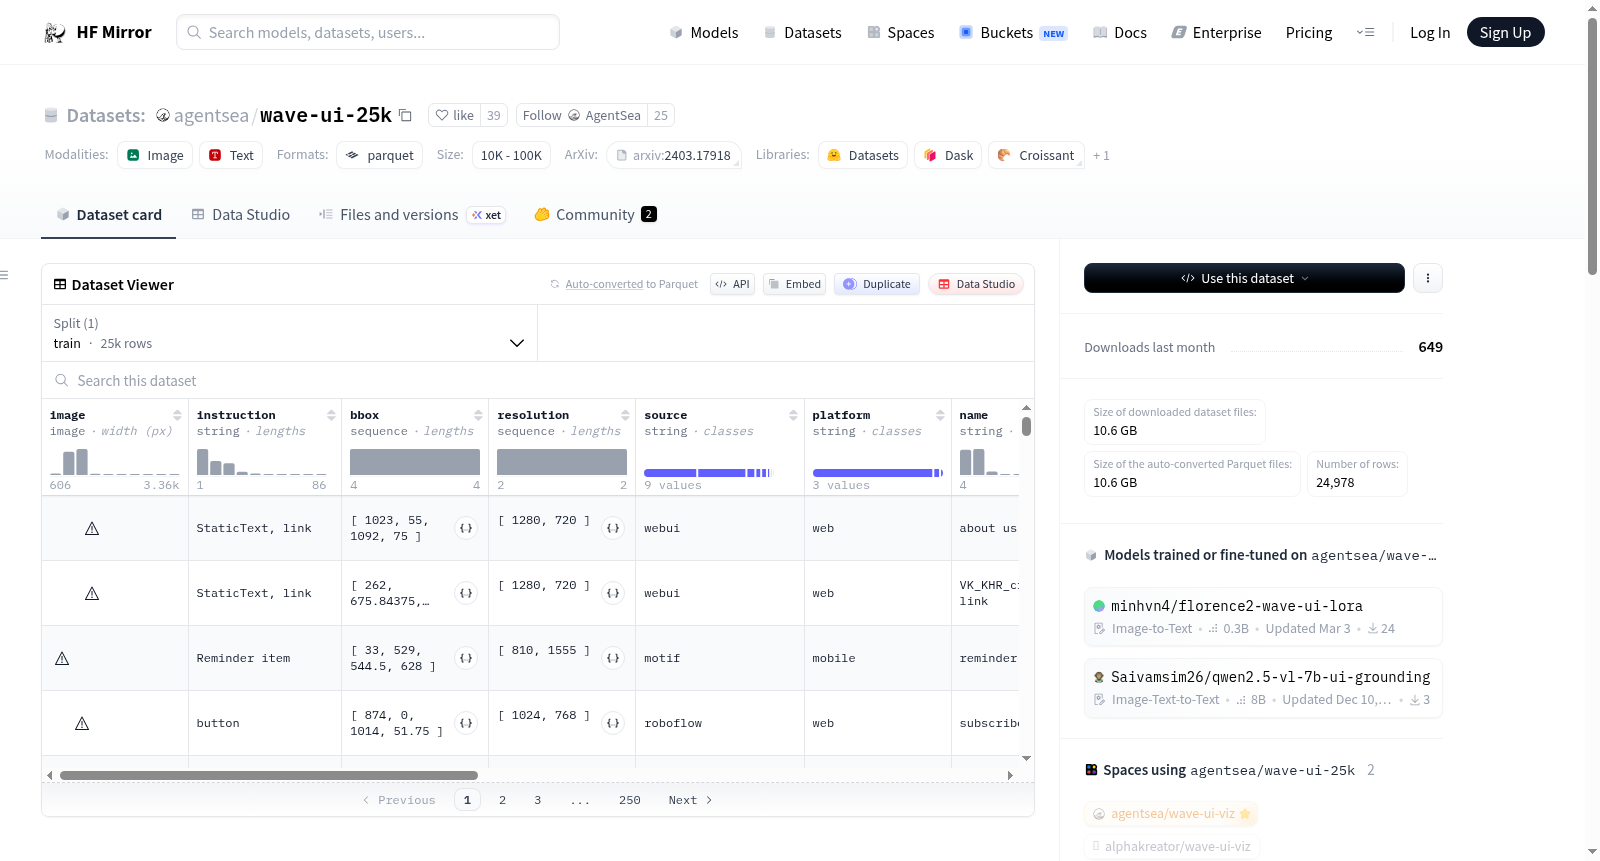Open Data Studio button in viewer header

pos(976,284)
